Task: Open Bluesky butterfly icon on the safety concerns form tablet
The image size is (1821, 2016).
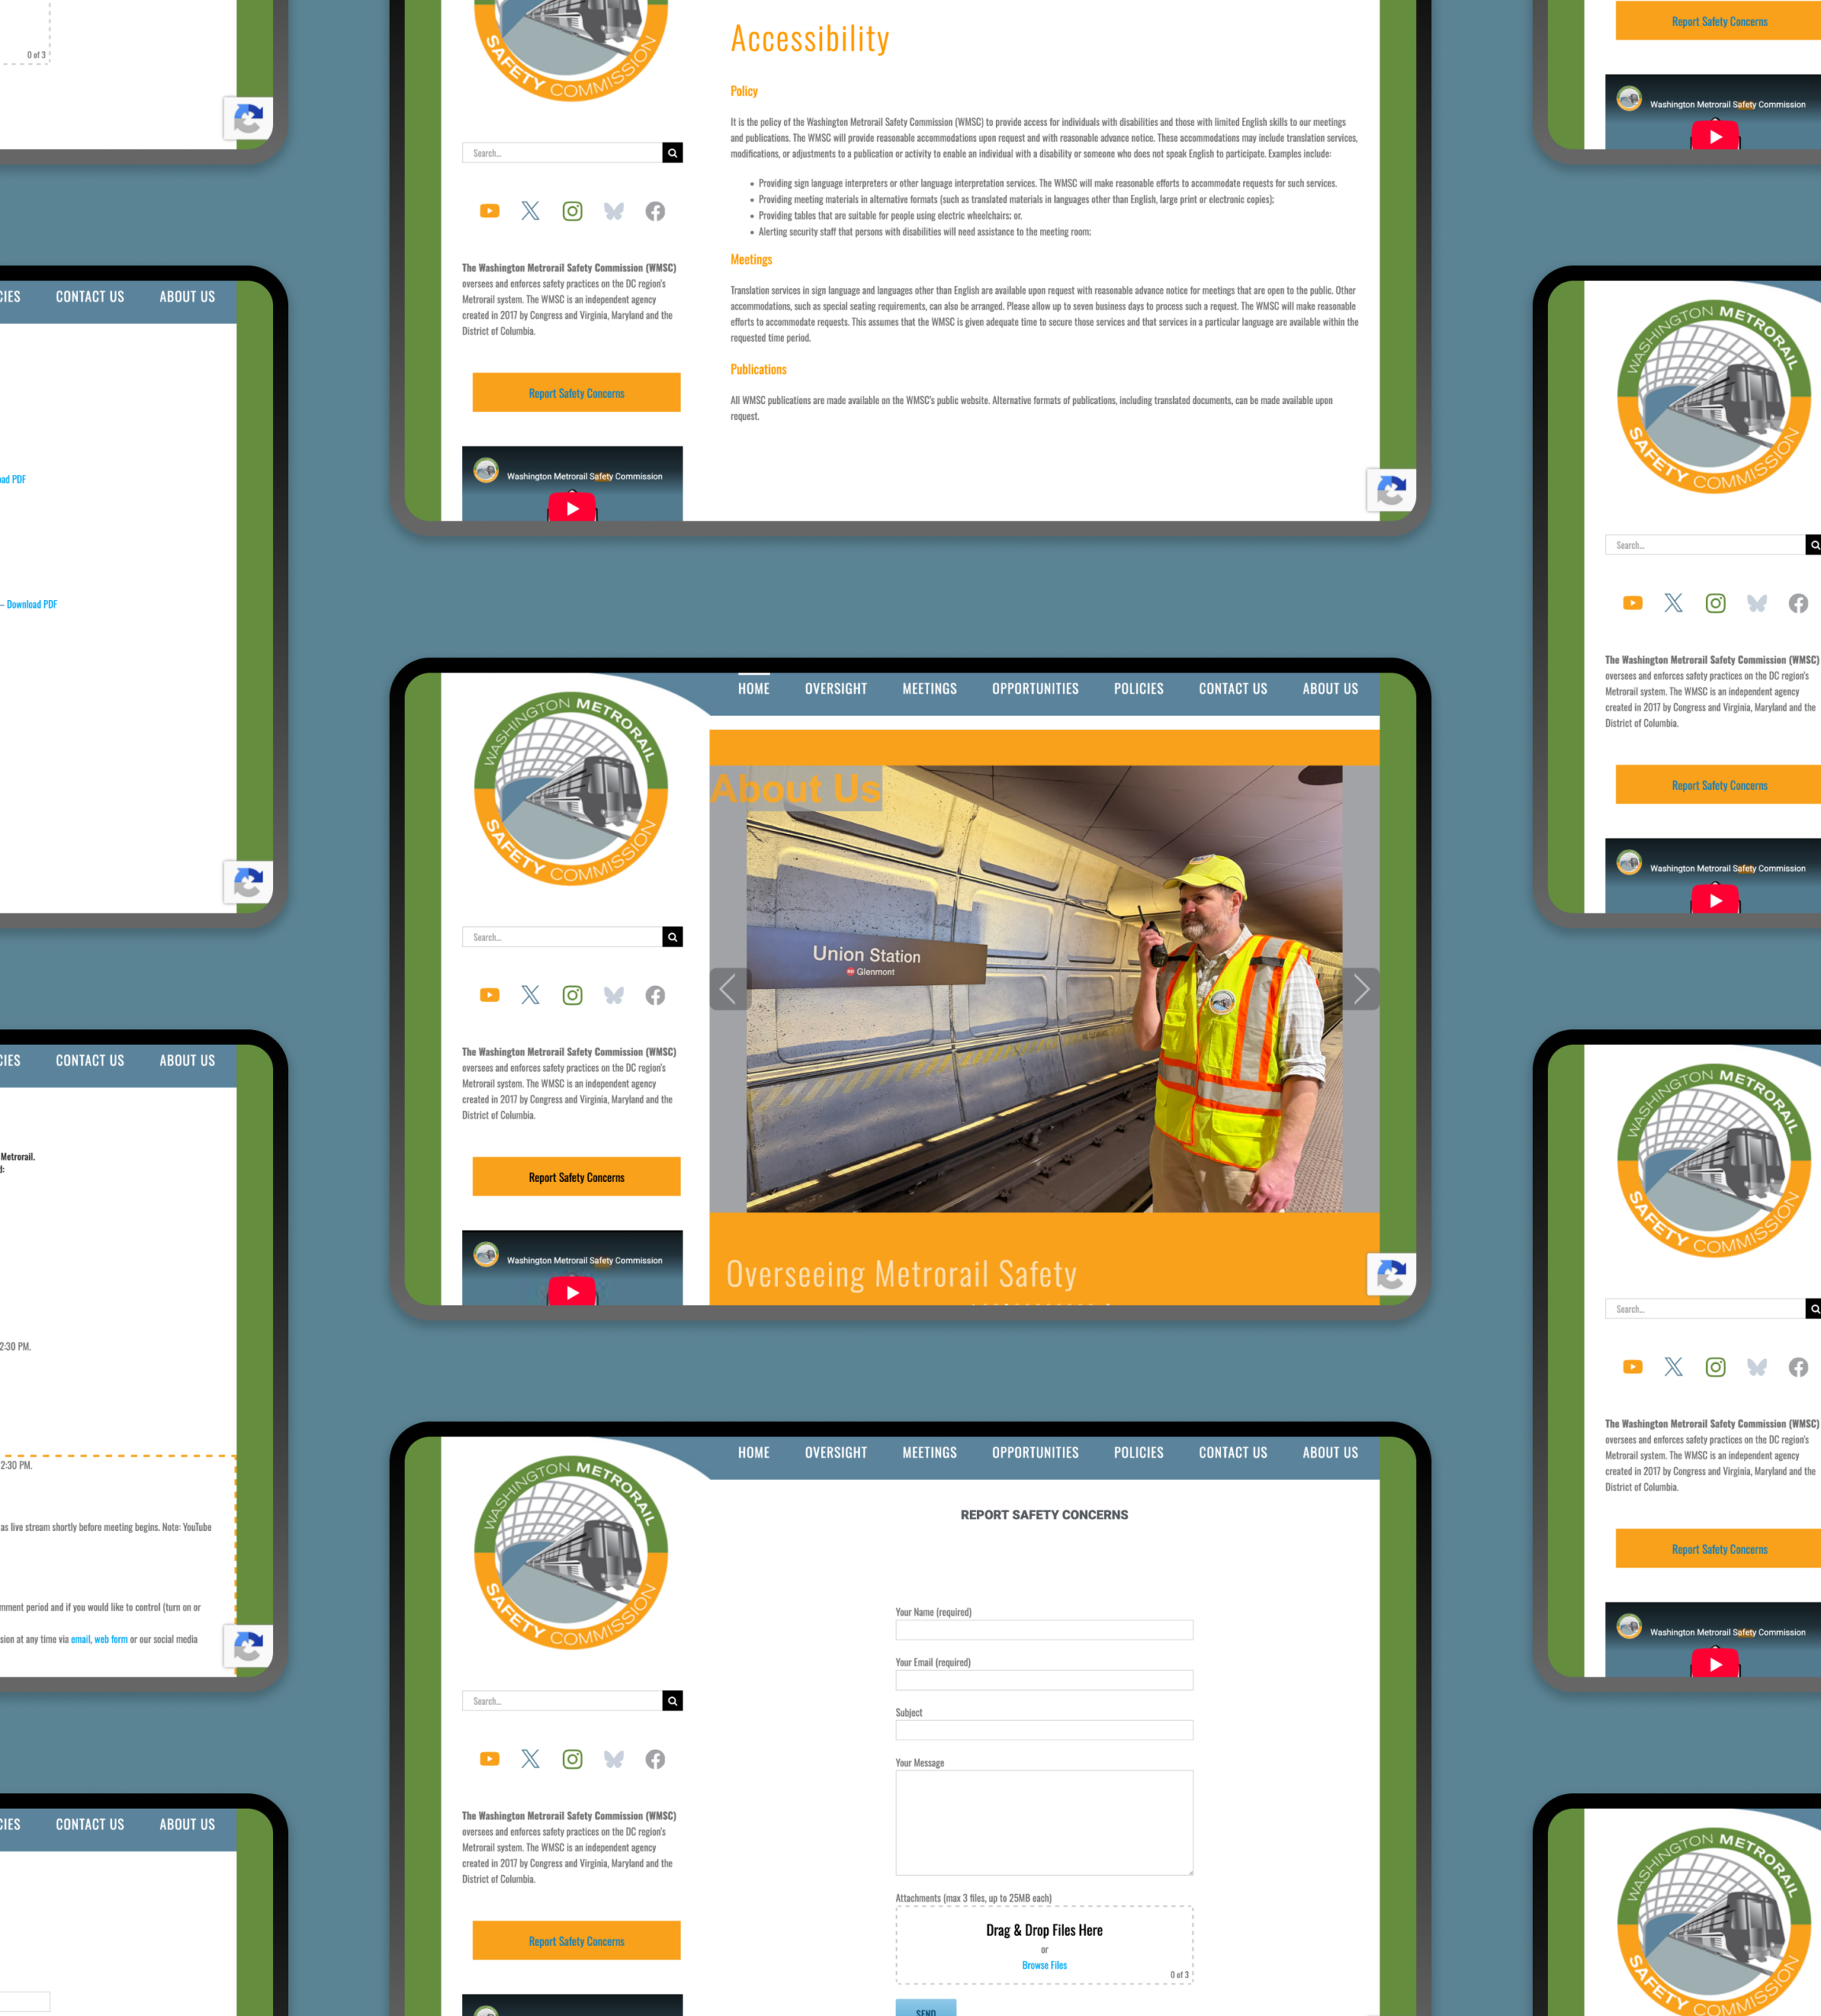Action: click(614, 1759)
